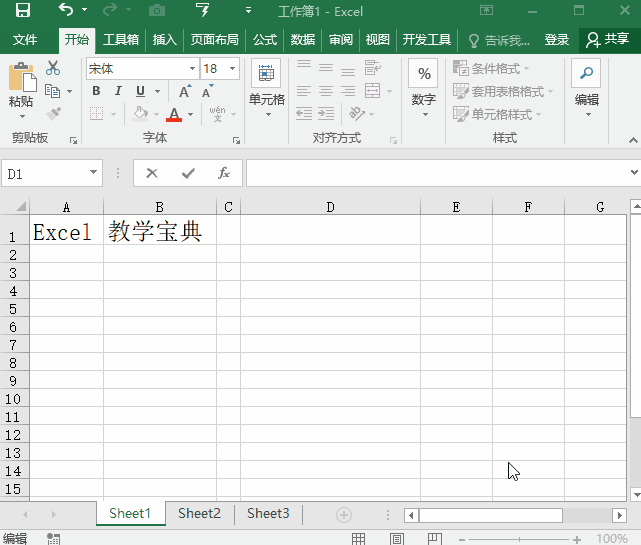Click the Save icon in the title bar
Image resolution: width=641 pixels, height=545 pixels.
(22, 10)
